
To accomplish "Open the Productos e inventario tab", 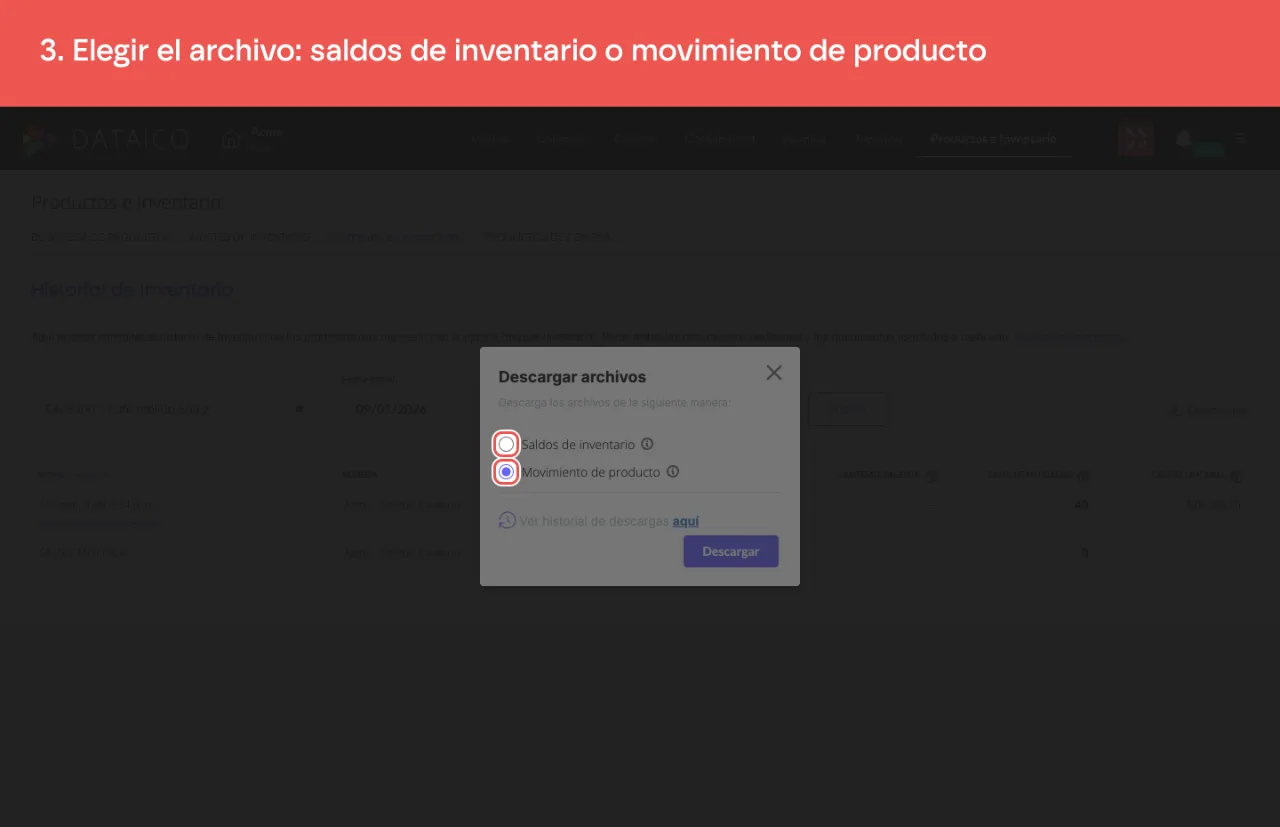I will (993, 139).
